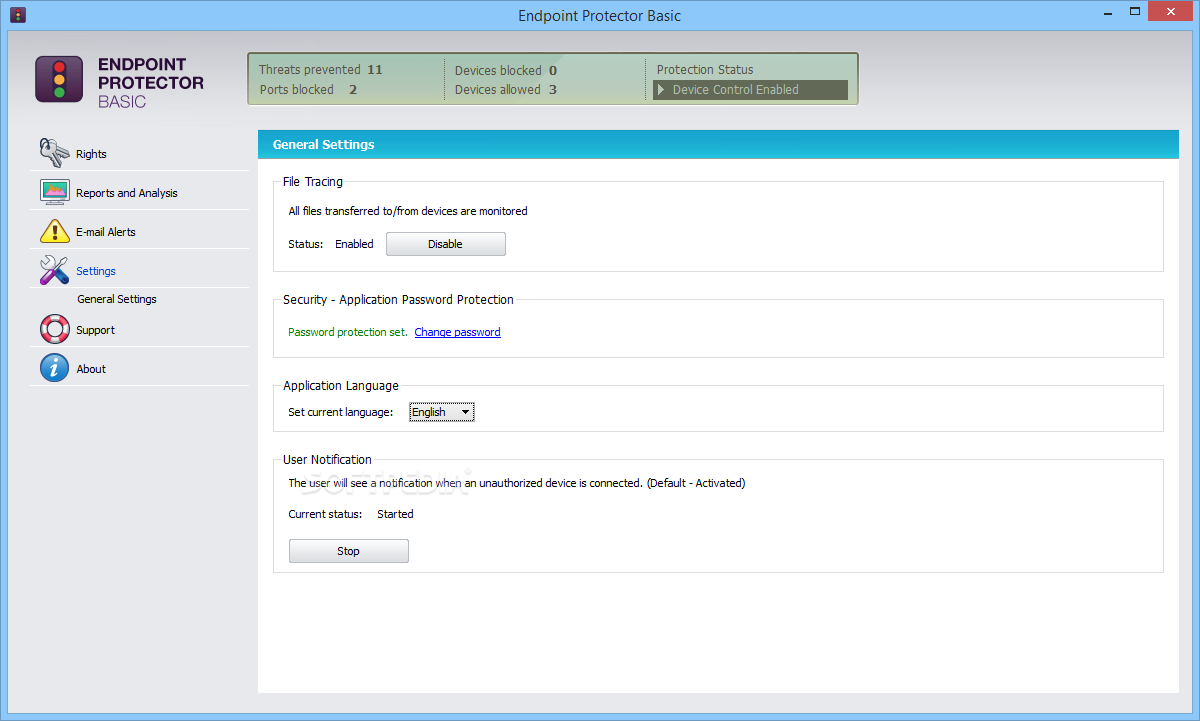Viewport: 1200px width, 721px height.
Task: Disable file tracing
Action: click(445, 244)
